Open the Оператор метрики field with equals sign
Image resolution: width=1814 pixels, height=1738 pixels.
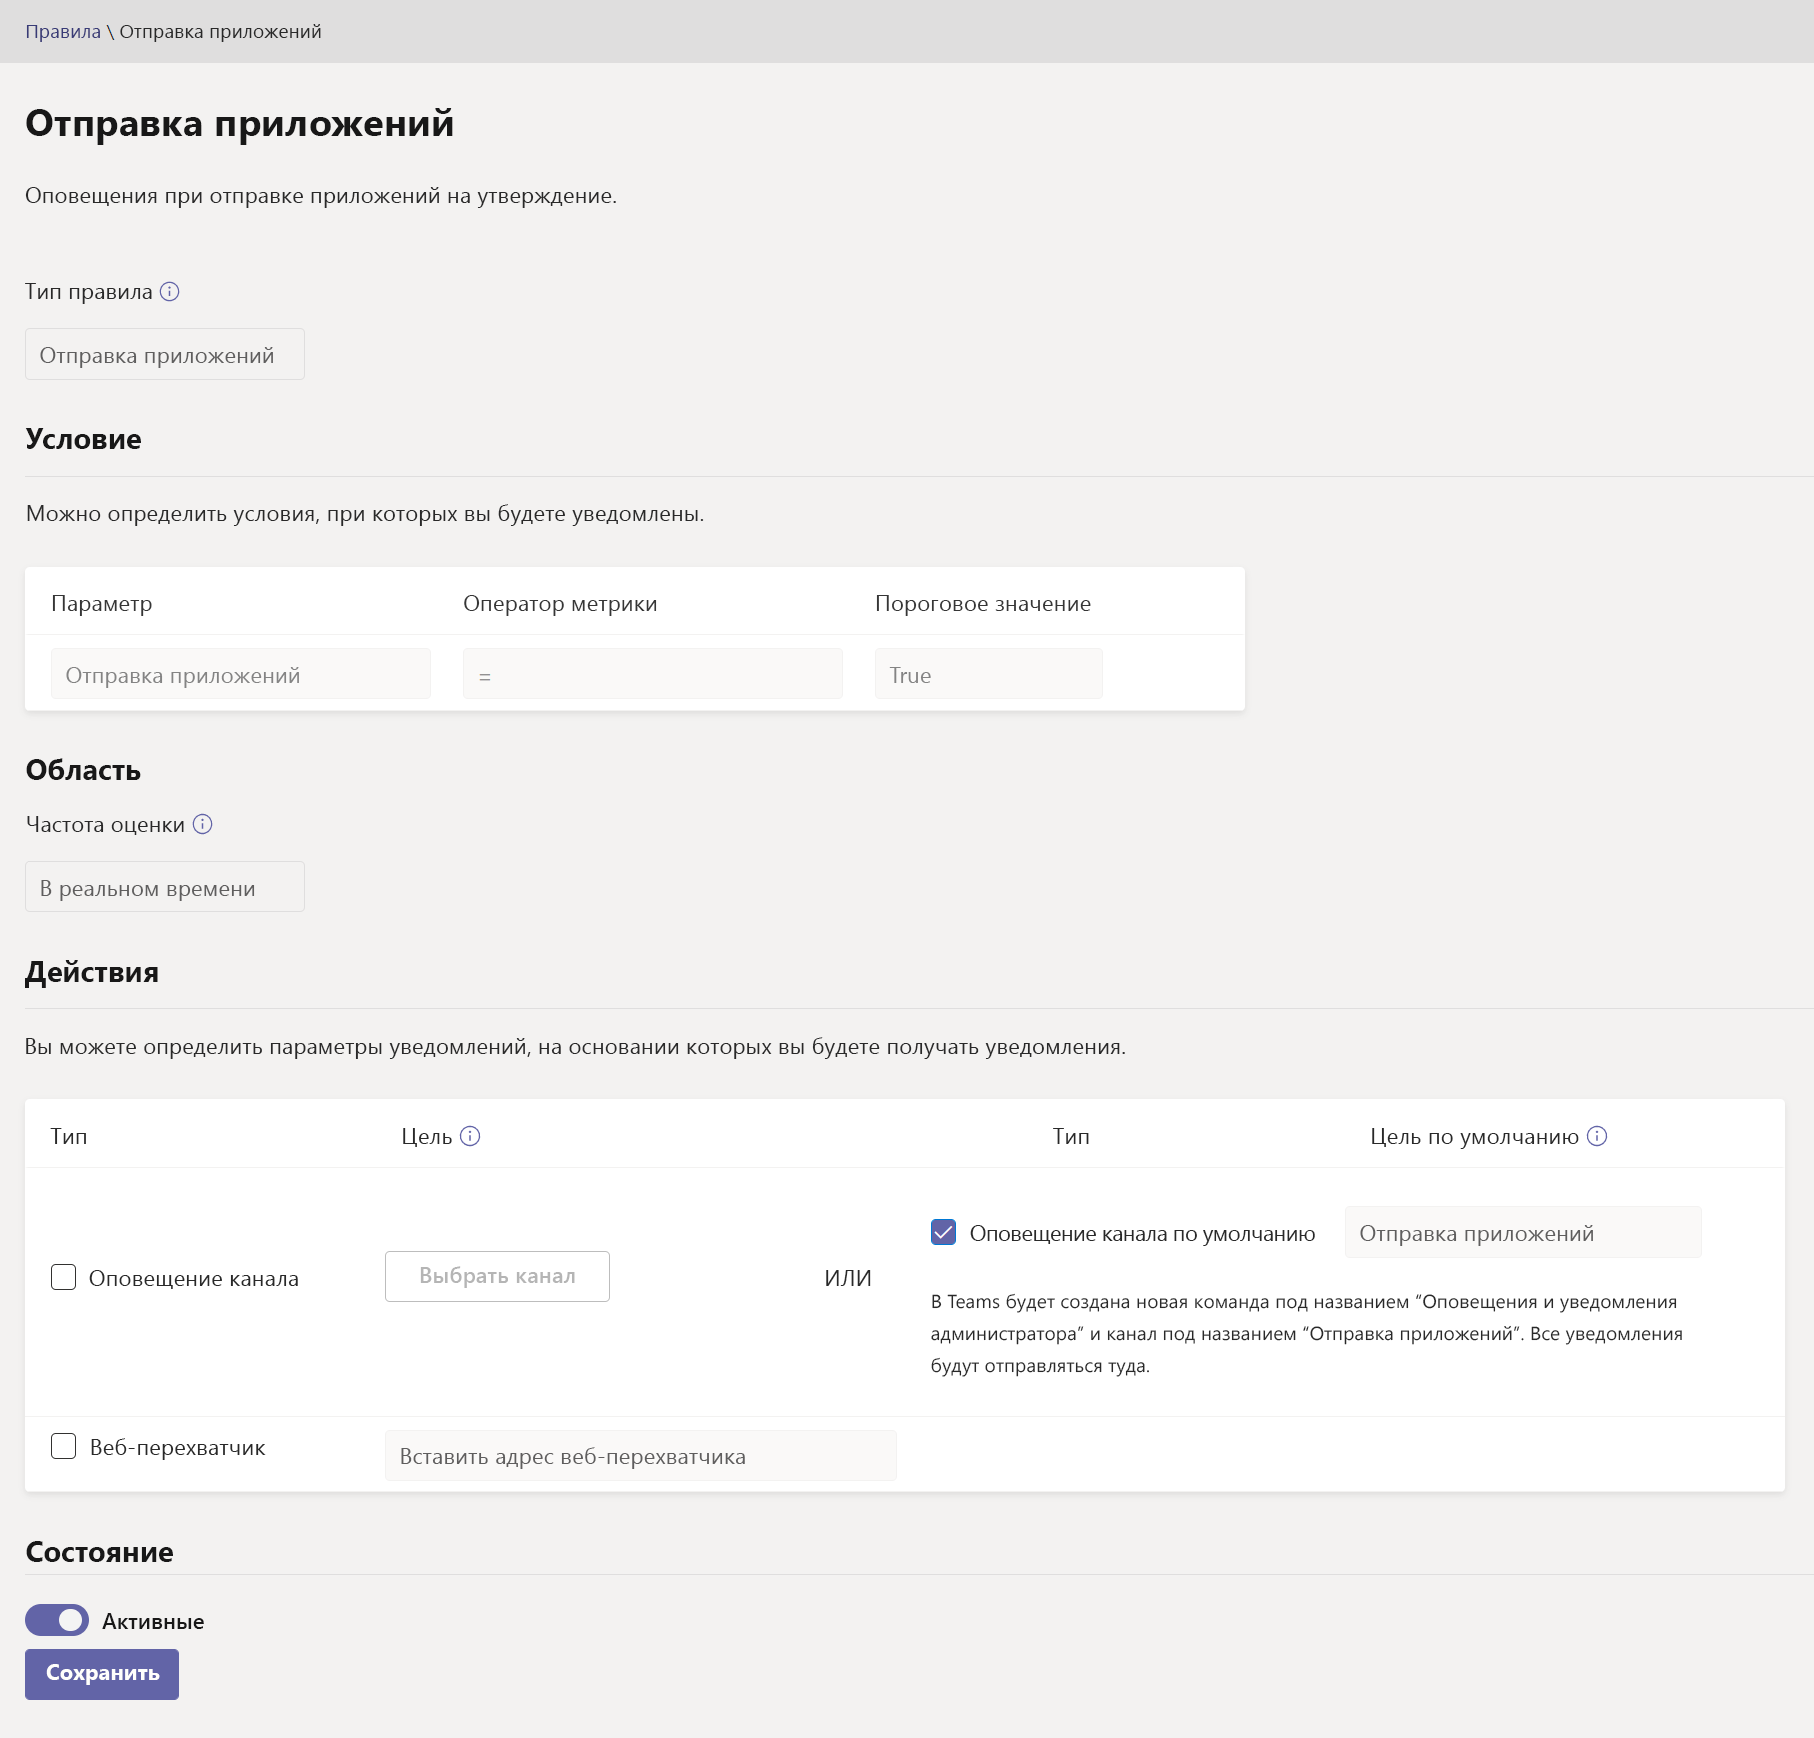click(x=653, y=674)
